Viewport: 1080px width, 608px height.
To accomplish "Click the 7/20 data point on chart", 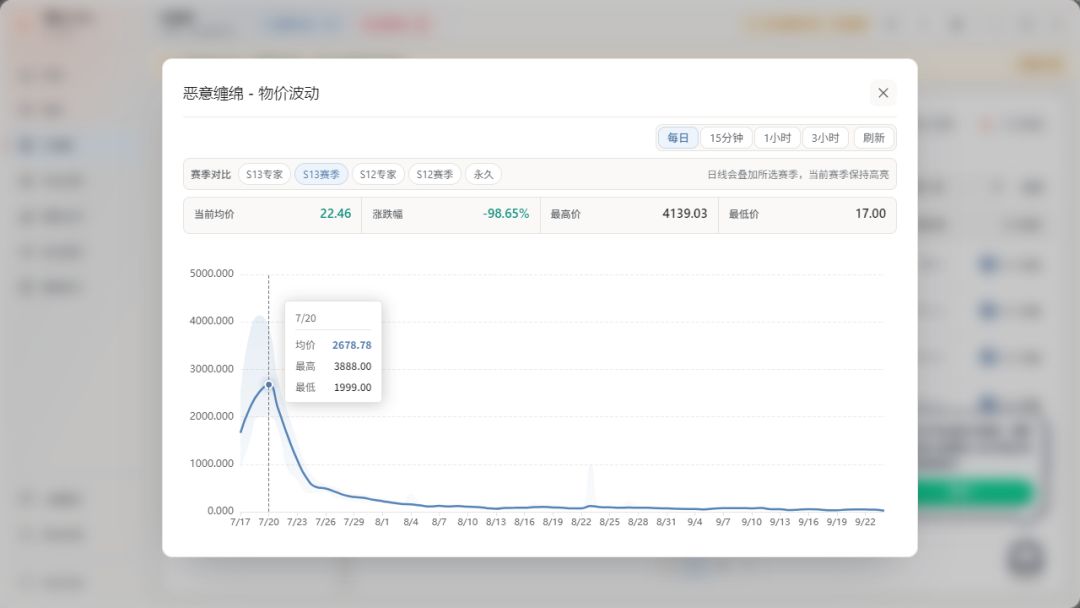I will coord(269,384).
